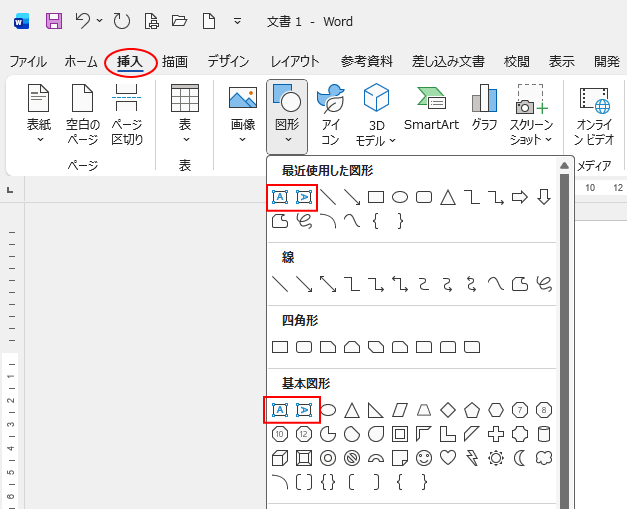Viewport: 627px width, 509px height.
Task: Select the freeform shape in 線
Action: pyautogui.click(x=520, y=284)
